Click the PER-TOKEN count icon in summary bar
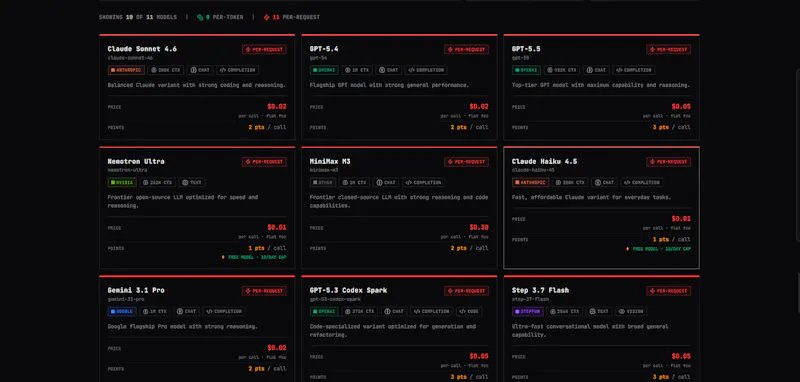 coord(200,17)
